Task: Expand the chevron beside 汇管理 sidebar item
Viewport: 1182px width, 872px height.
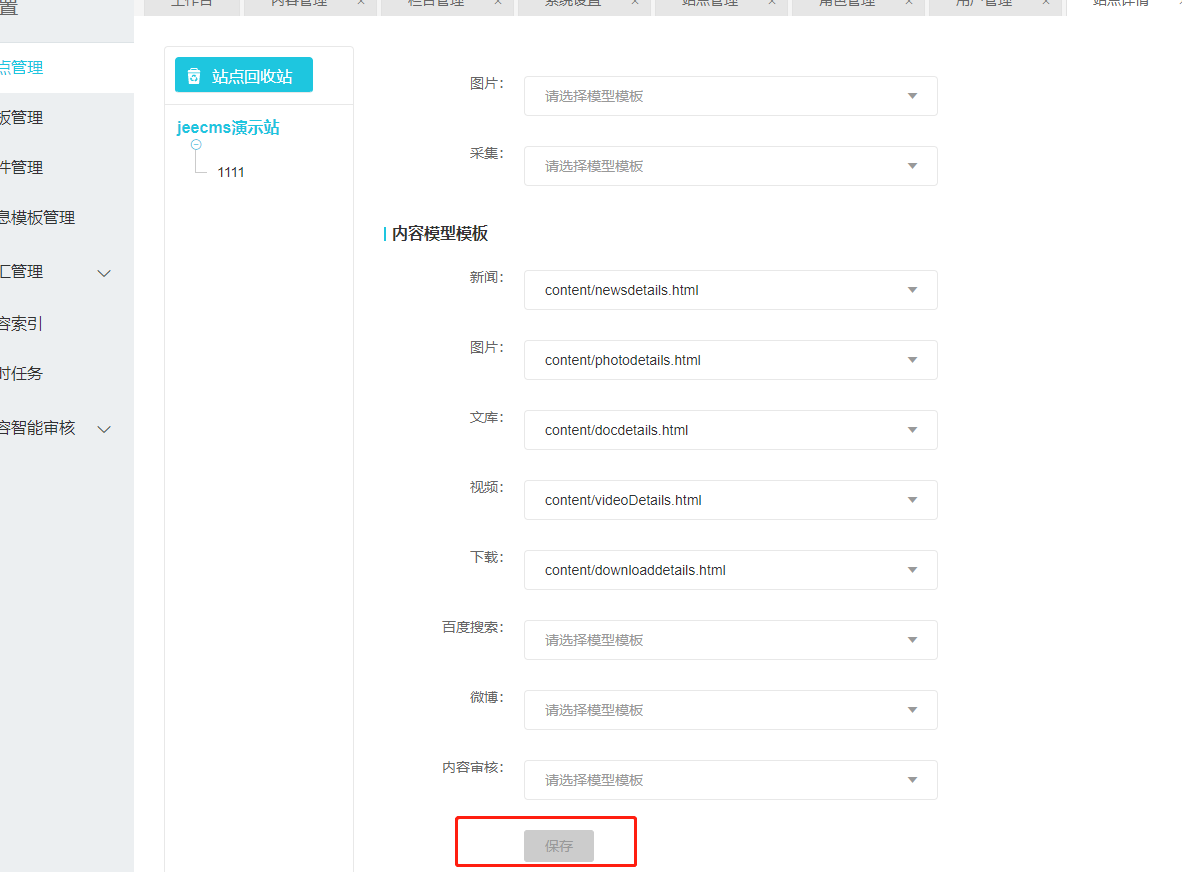Action: [x=104, y=273]
